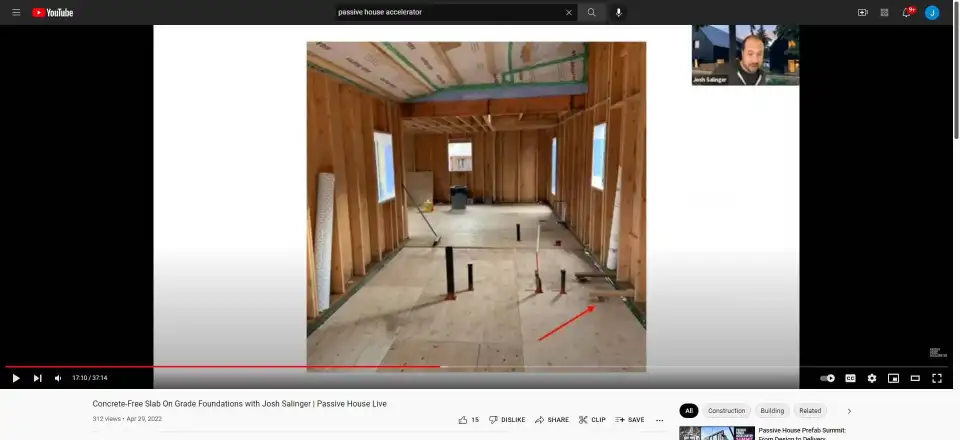Click the Share button
The height and width of the screenshot is (440, 960).
(x=552, y=420)
